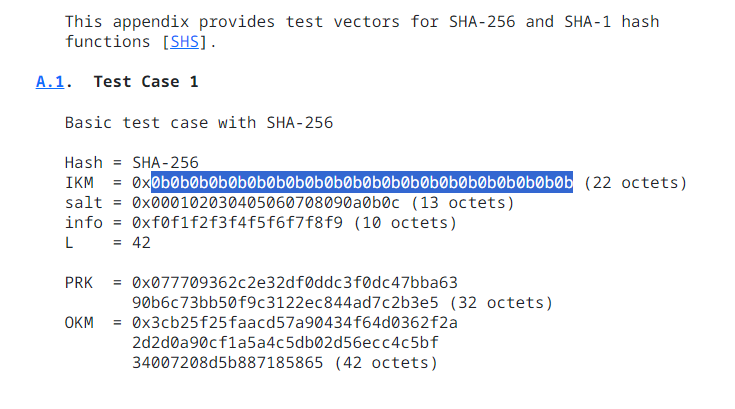
Task: Click the "(22 octets)" annotation
Action: [x=635, y=182]
